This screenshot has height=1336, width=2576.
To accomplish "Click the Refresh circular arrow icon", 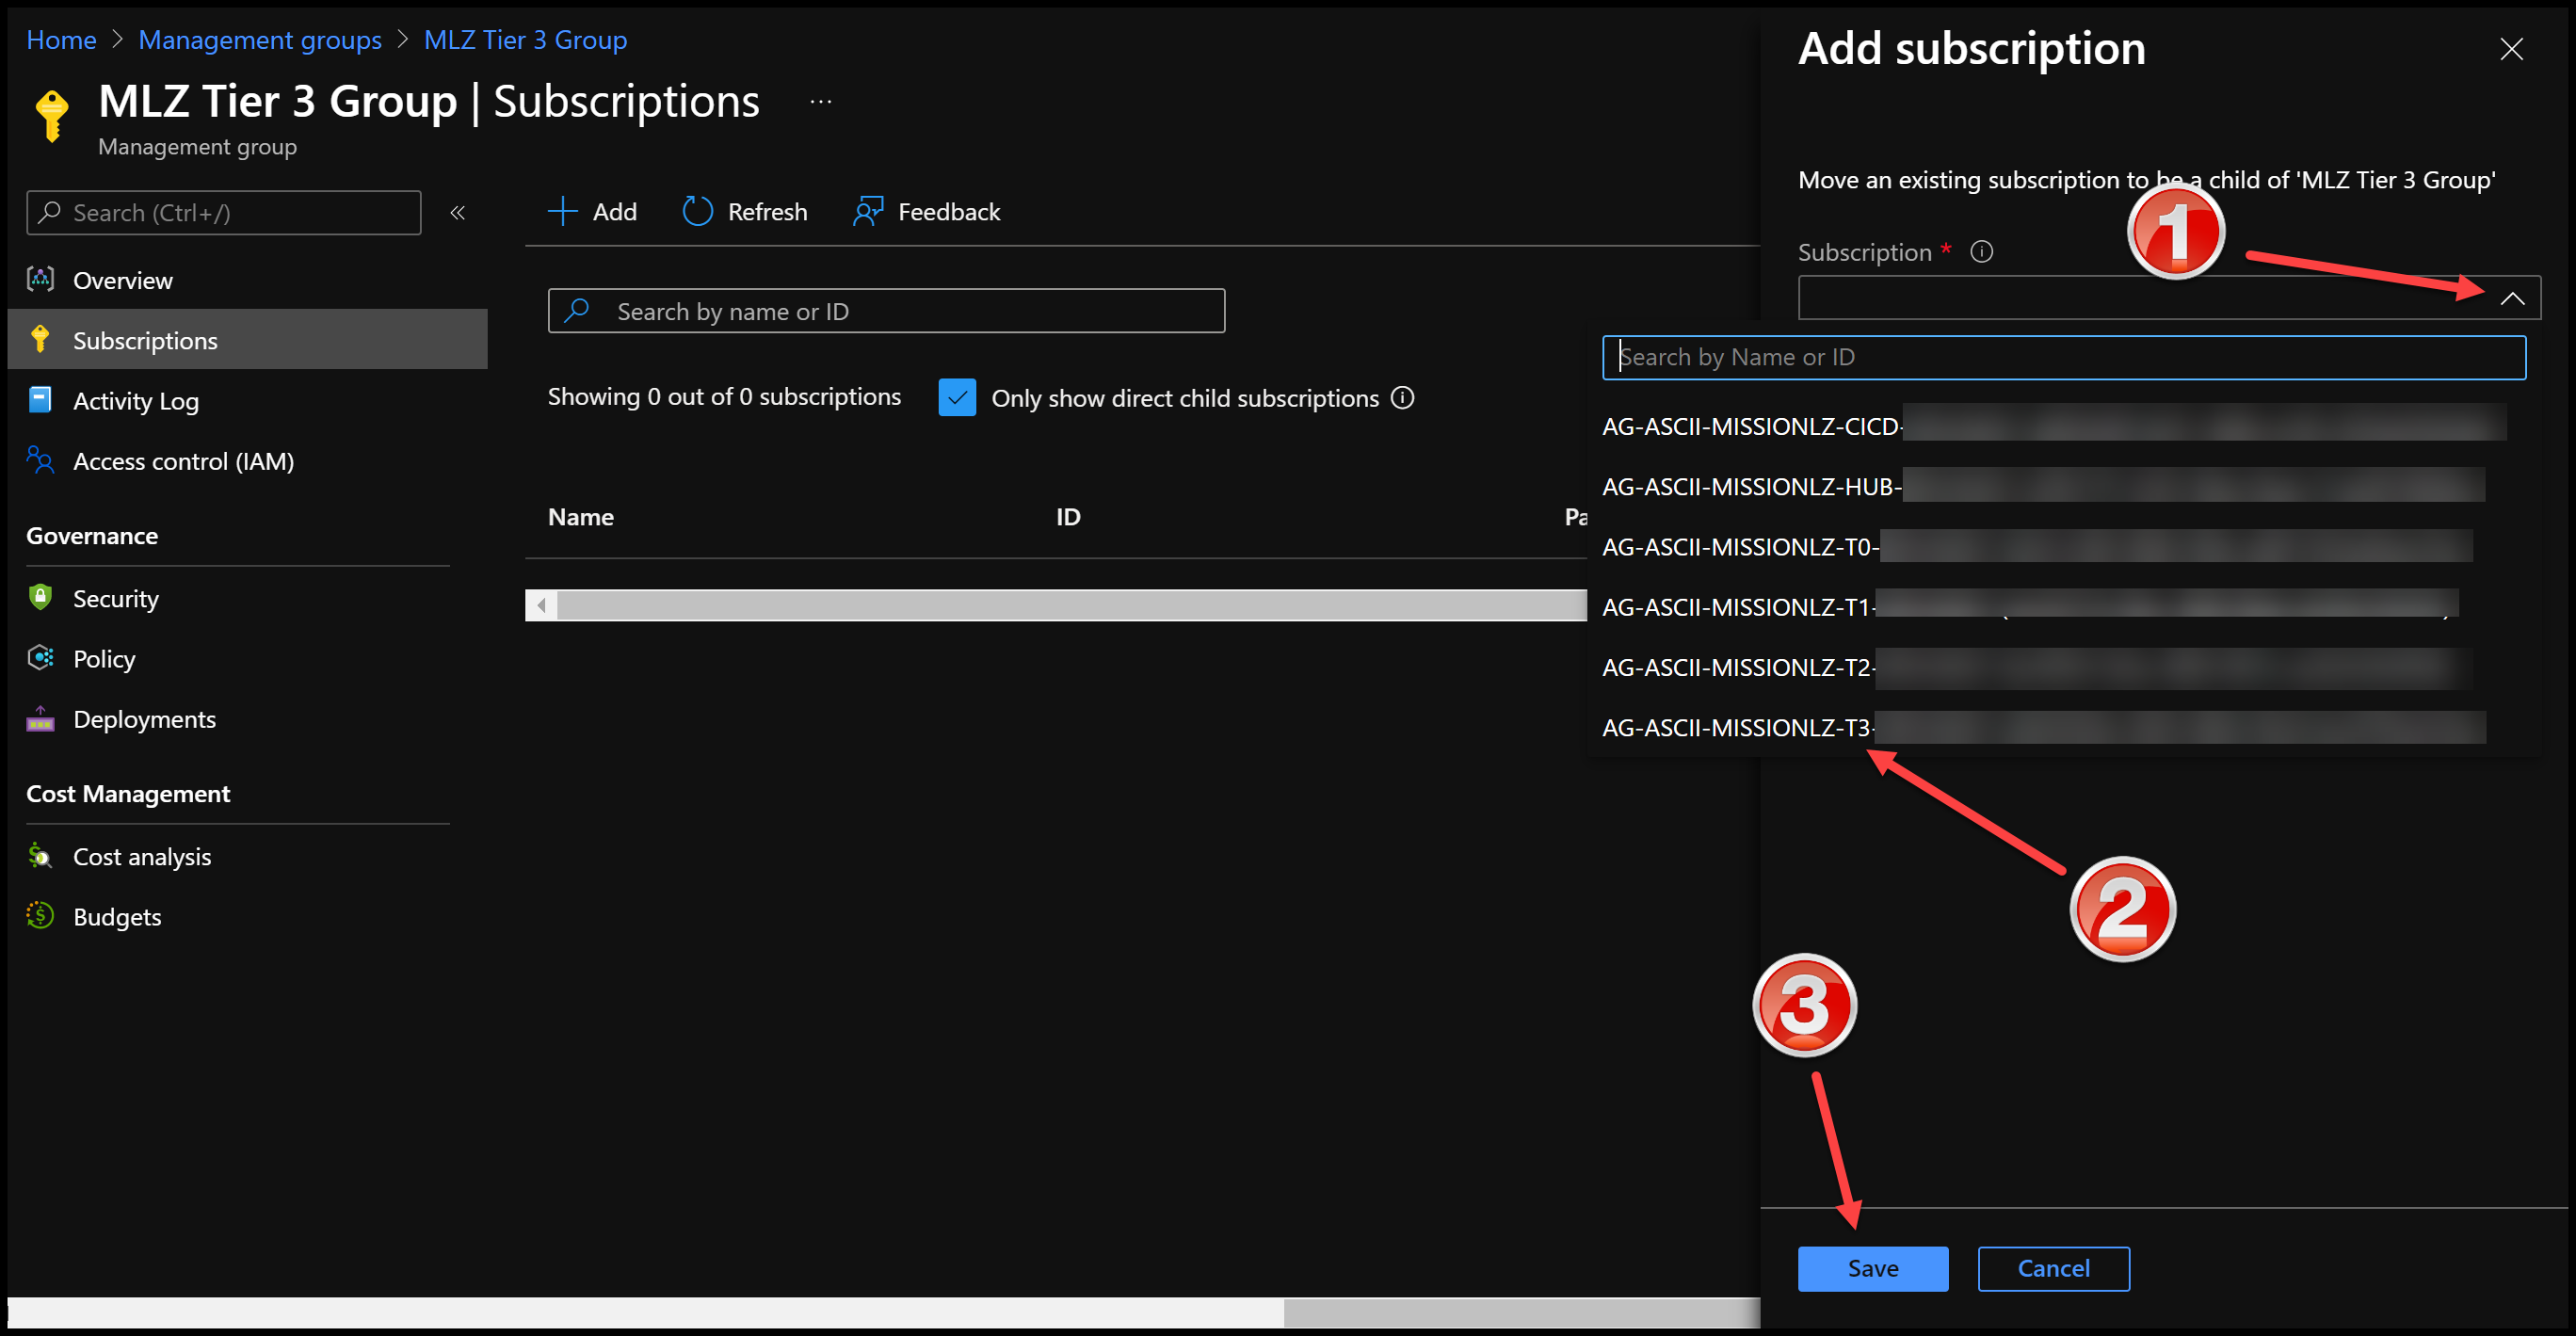I will pos(697,211).
